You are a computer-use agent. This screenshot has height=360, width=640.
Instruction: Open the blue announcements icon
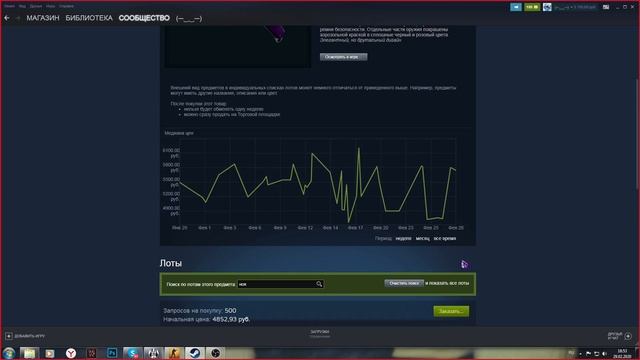coord(516,7)
